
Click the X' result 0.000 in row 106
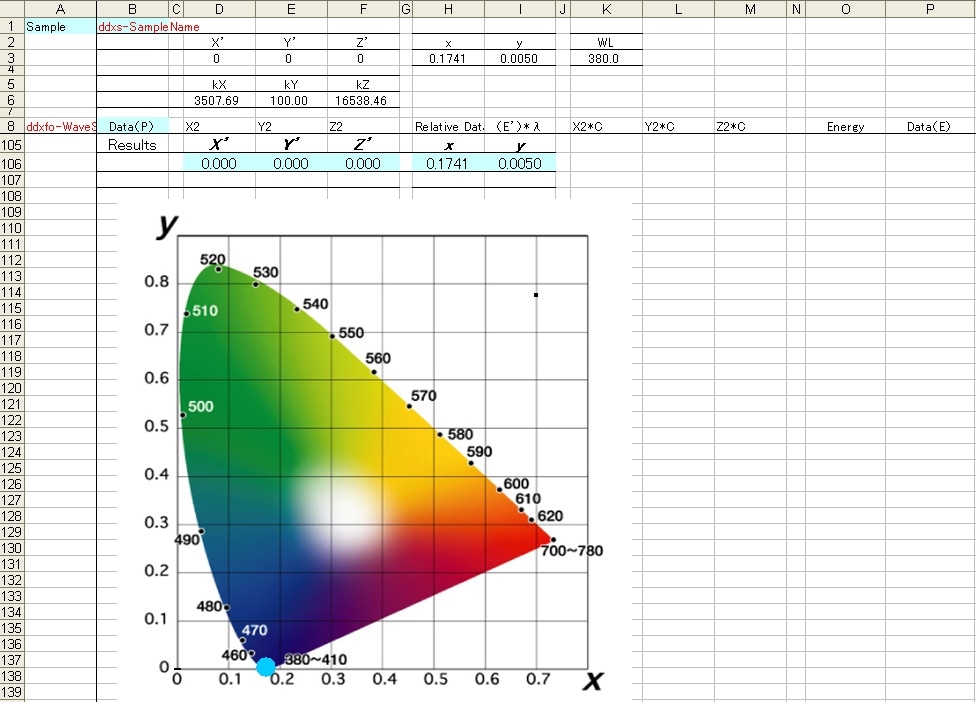pos(218,164)
